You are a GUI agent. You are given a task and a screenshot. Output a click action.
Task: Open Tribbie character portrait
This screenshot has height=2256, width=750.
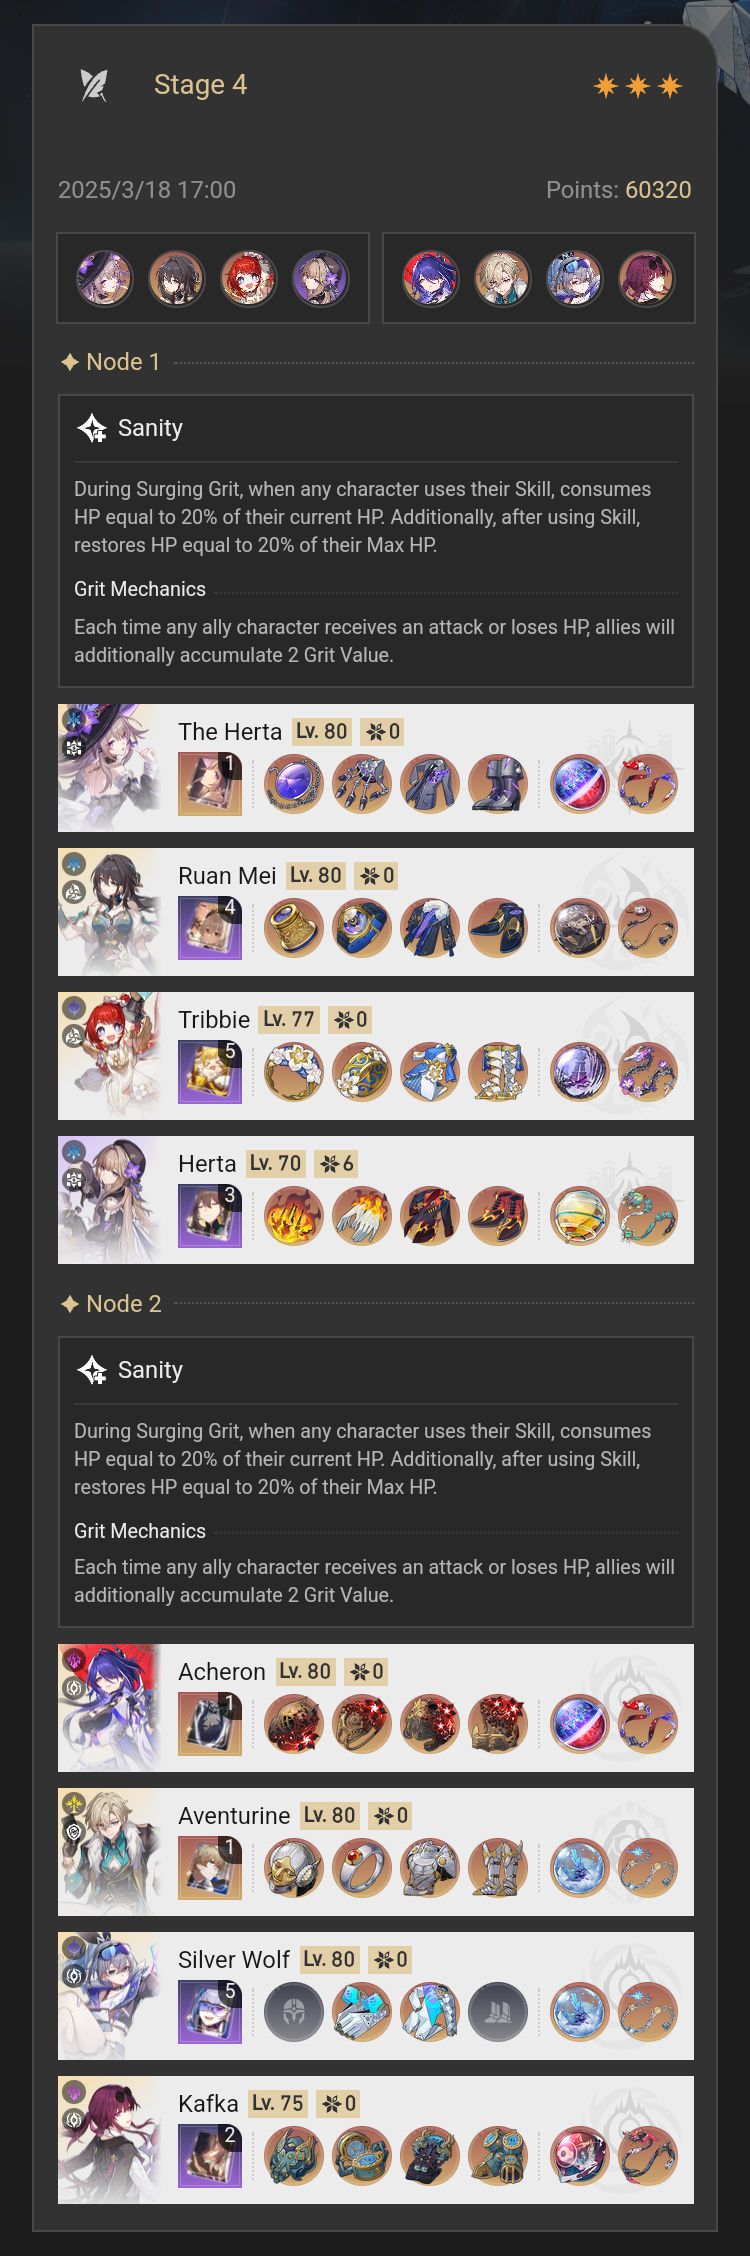pos(109,1056)
